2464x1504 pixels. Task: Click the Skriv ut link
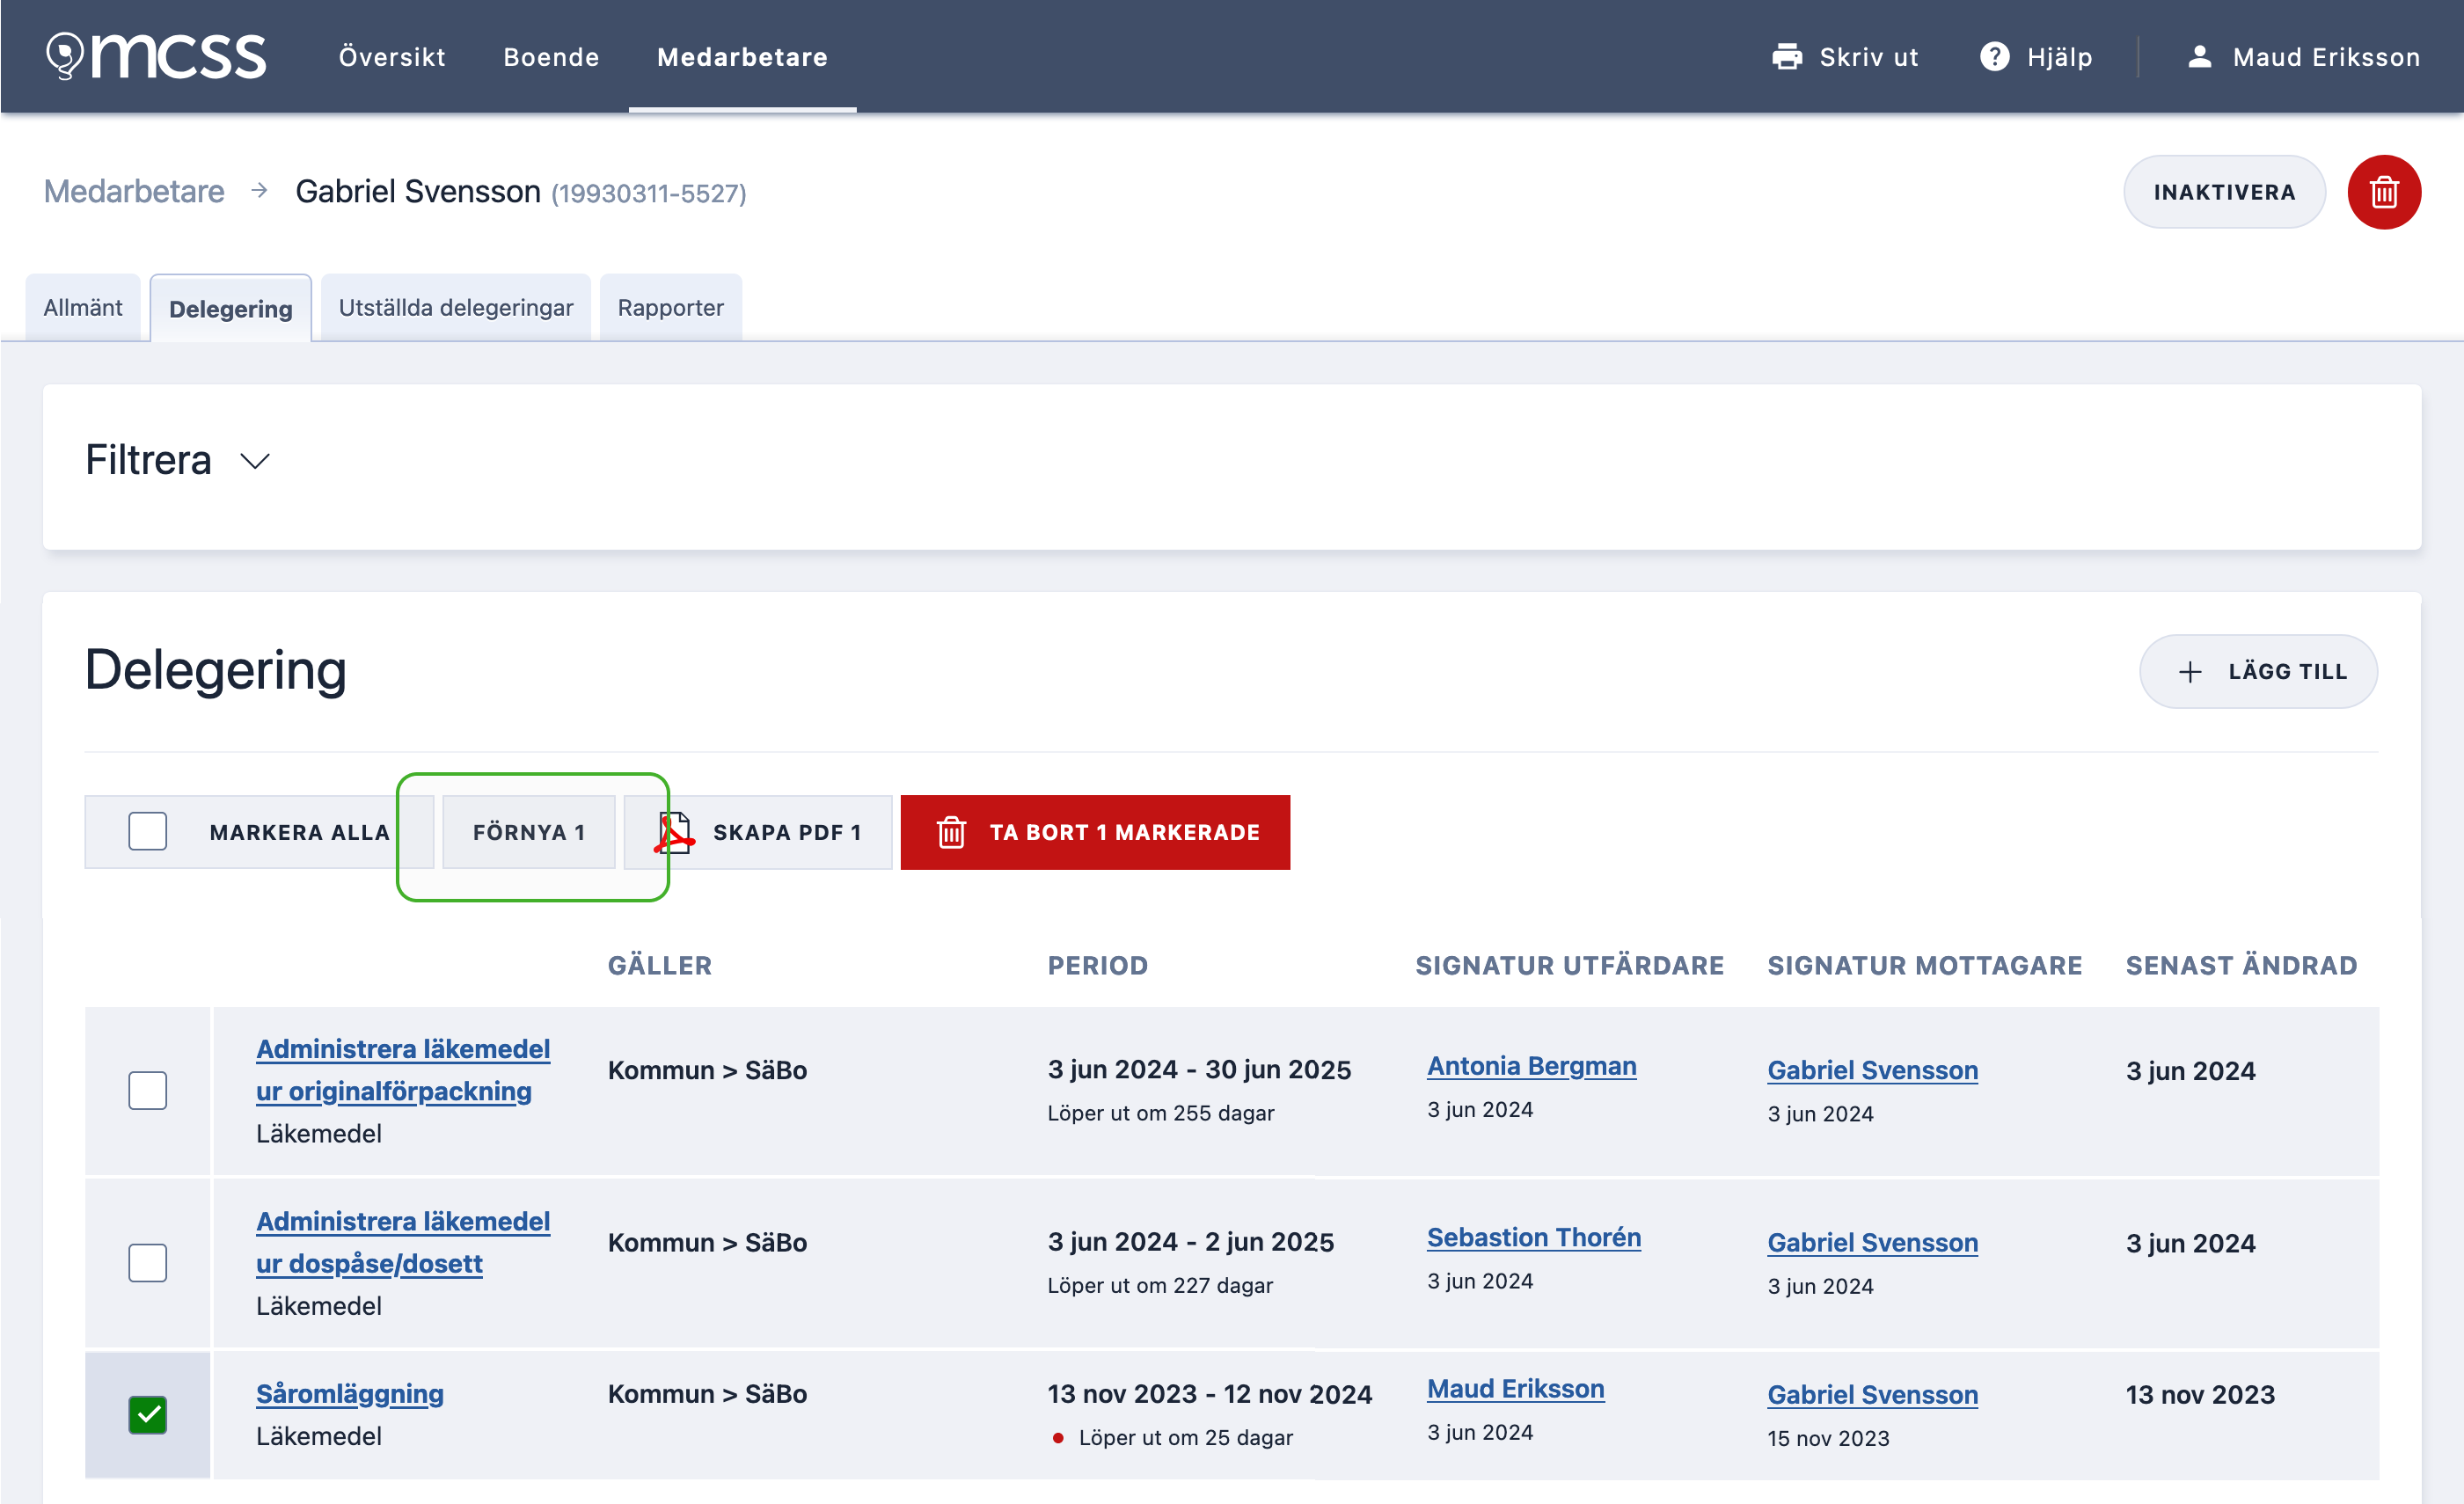click(x=1845, y=57)
